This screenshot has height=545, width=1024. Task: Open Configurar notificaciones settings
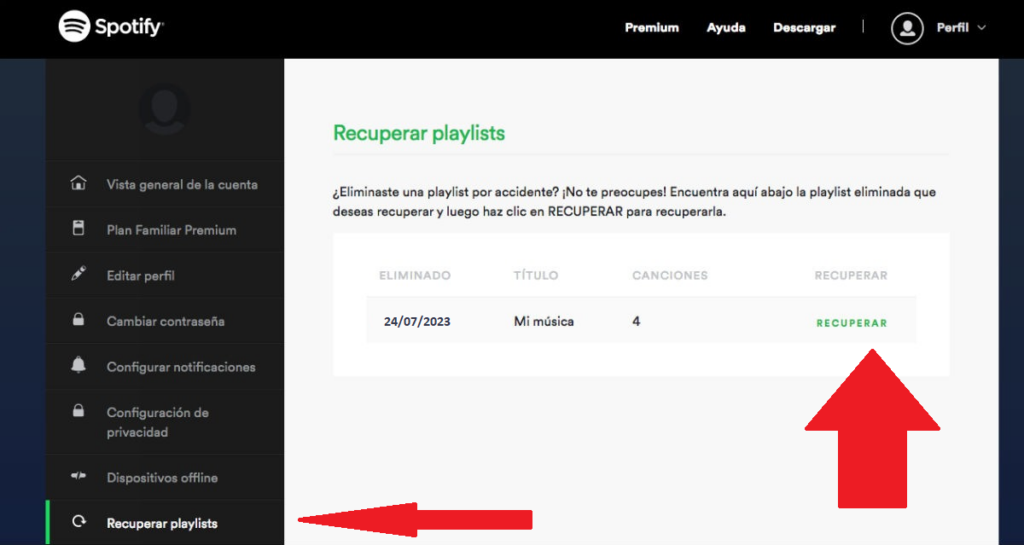[x=181, y=367]
